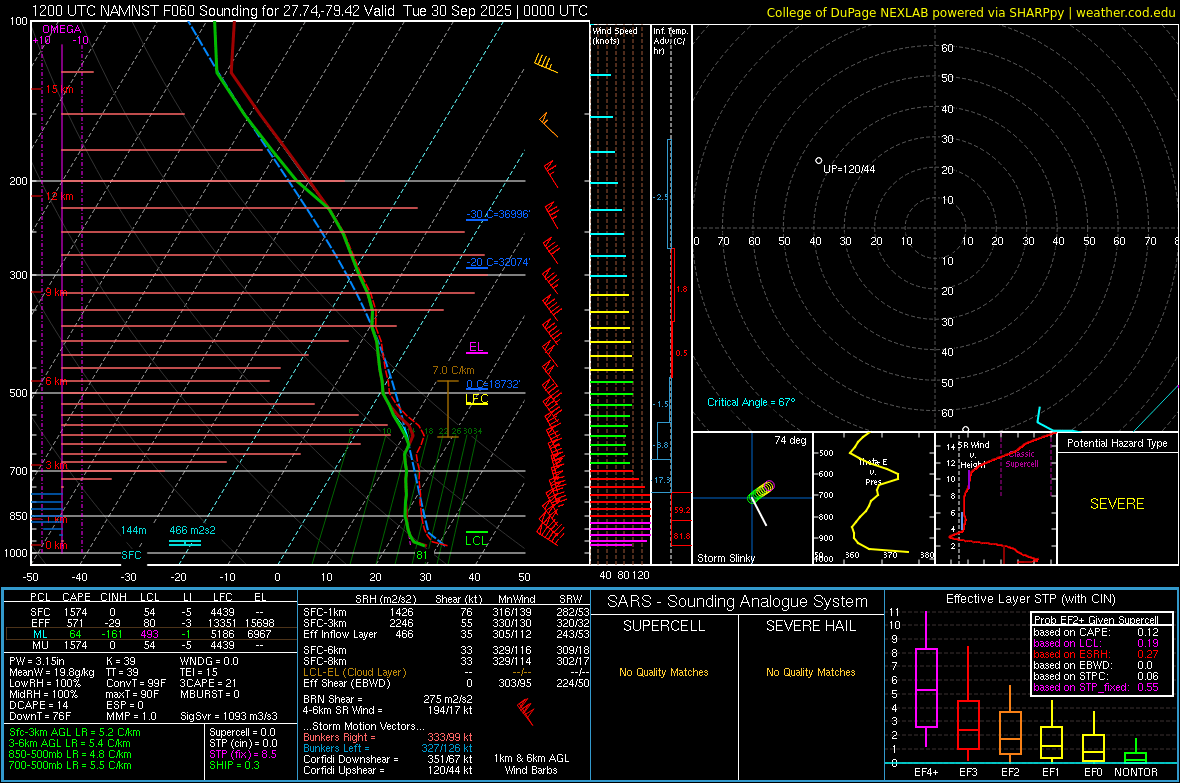Image resolution: width=1180 pixels, height=783 pixels.
Task: Click the ConvT = 99F value
Action: [135, 683]
